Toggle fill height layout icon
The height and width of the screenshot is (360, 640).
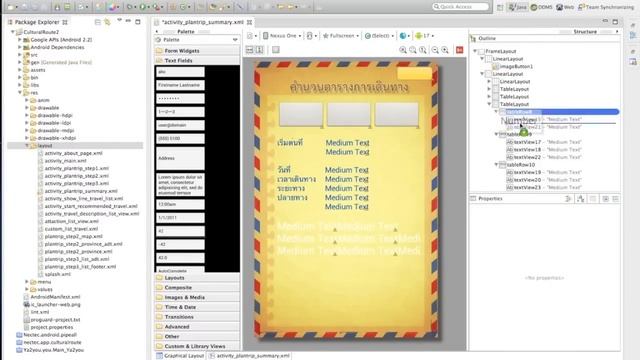[260, 50]
